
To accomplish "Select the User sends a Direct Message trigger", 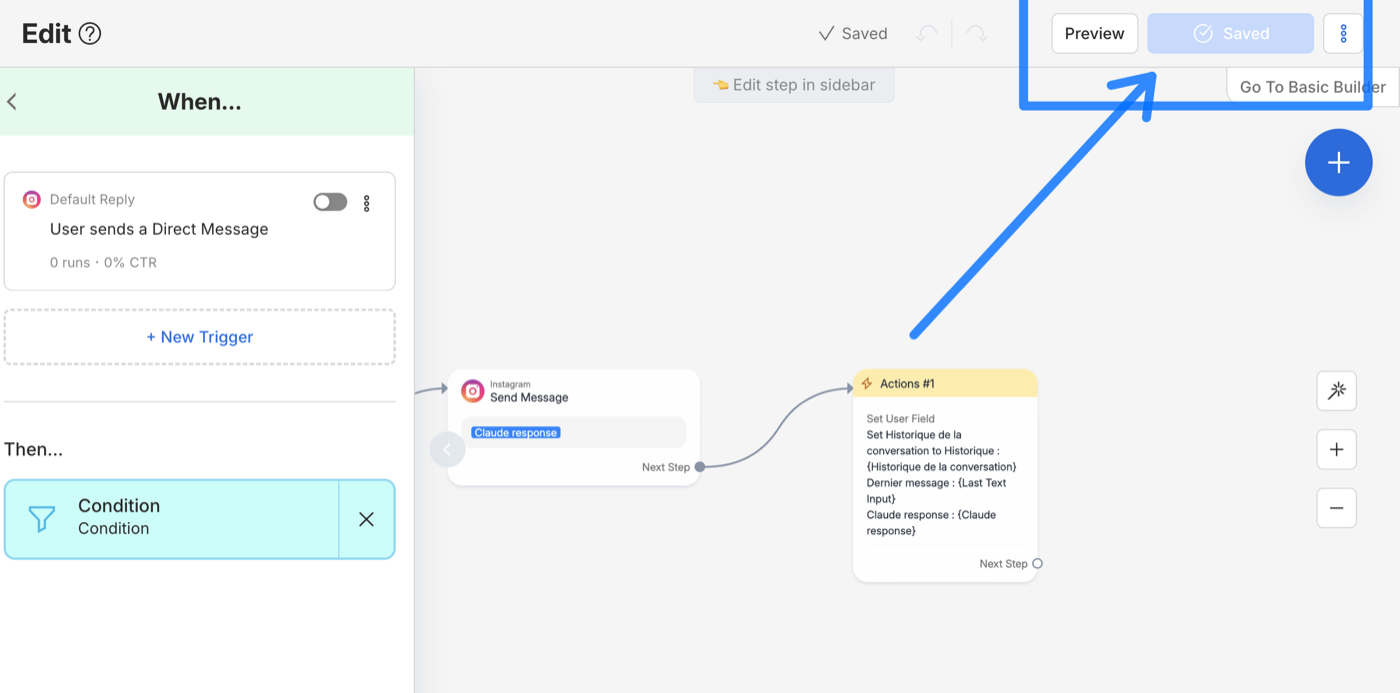I will coord(159,229).
